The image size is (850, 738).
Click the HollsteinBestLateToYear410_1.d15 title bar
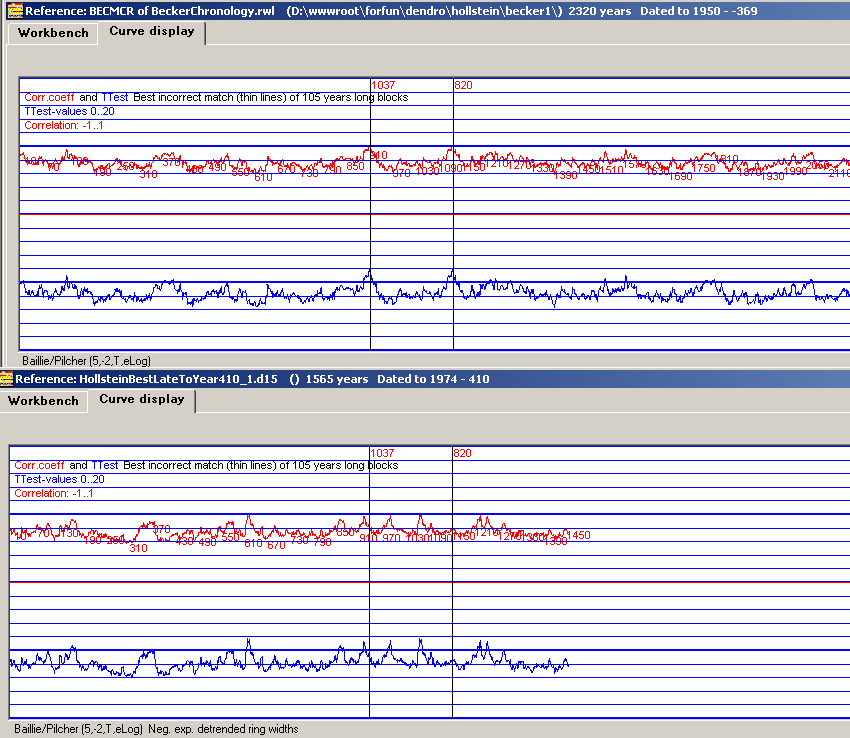pos(425,378)
